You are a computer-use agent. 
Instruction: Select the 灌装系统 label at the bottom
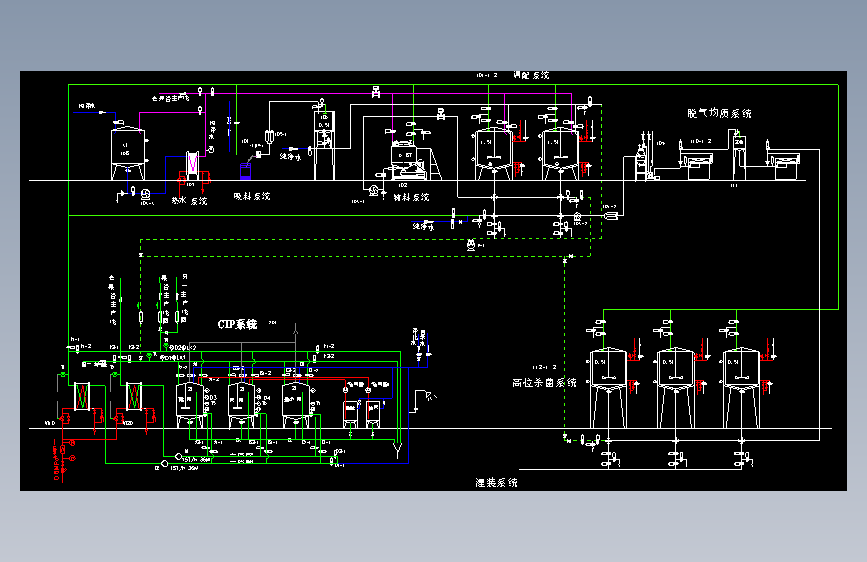(497, 482)
